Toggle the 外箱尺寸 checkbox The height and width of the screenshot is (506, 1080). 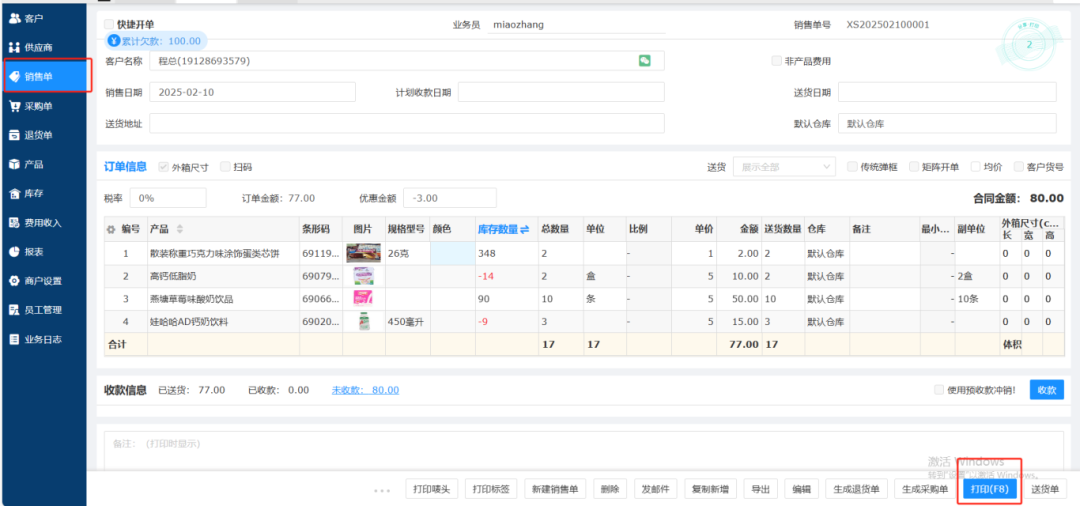point(163,167)
